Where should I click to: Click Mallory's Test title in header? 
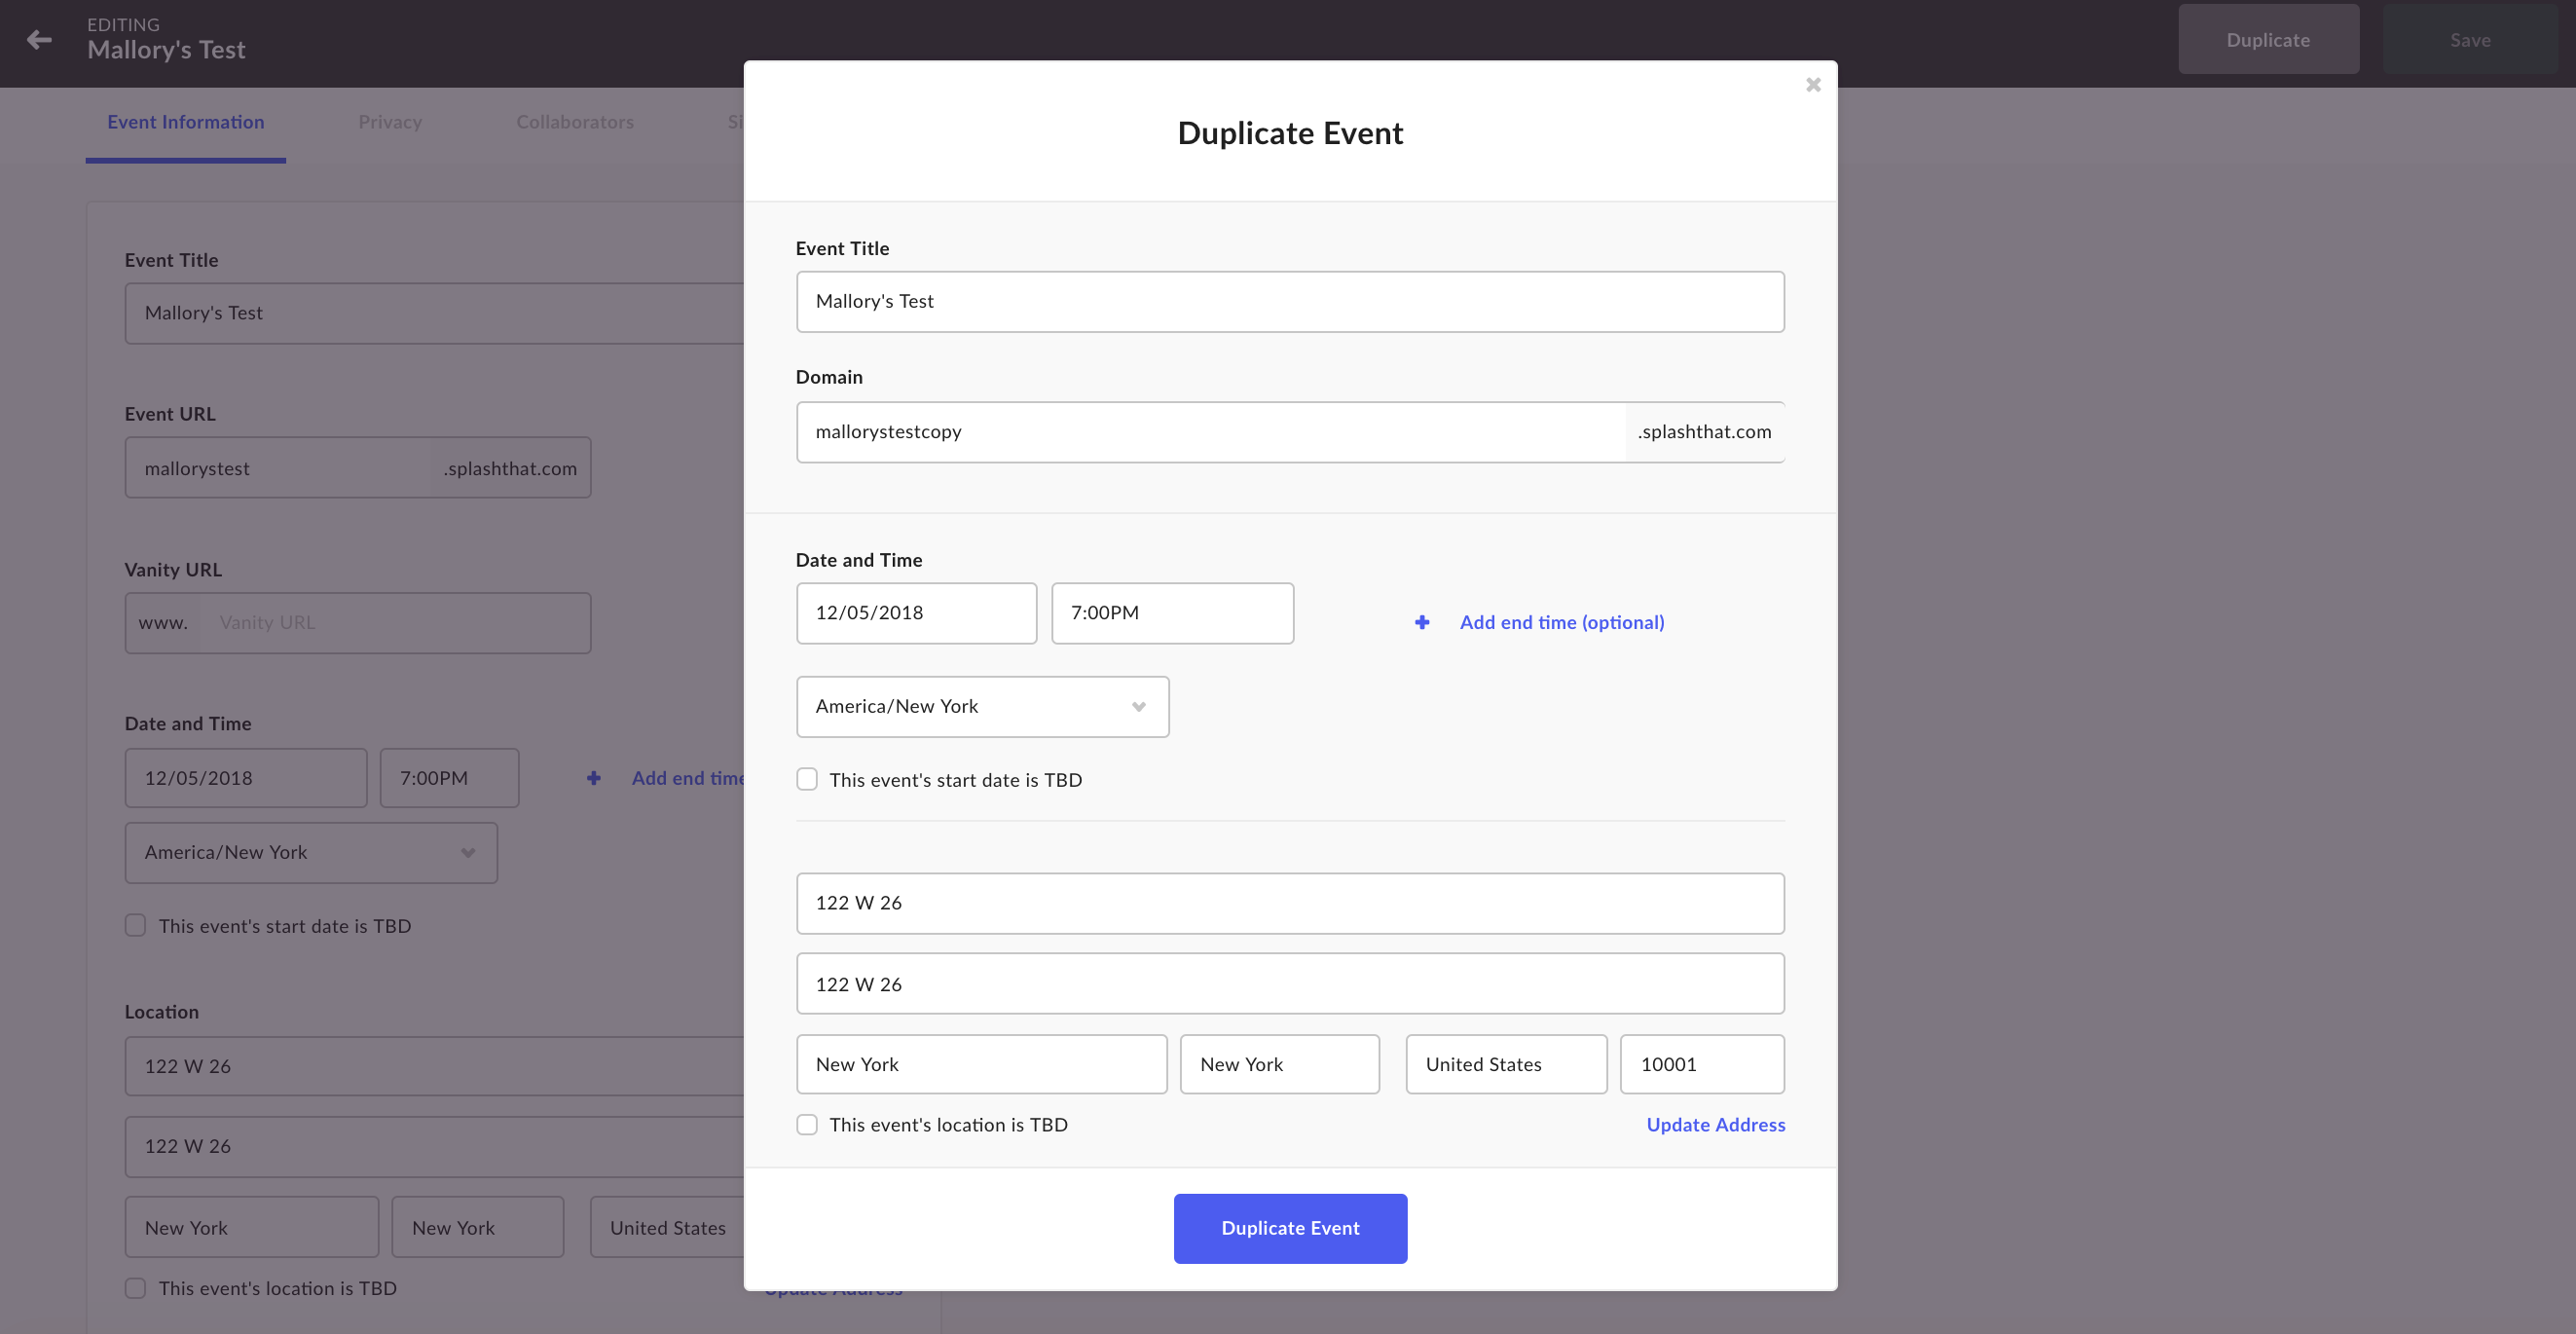click(x=166, y=50)
